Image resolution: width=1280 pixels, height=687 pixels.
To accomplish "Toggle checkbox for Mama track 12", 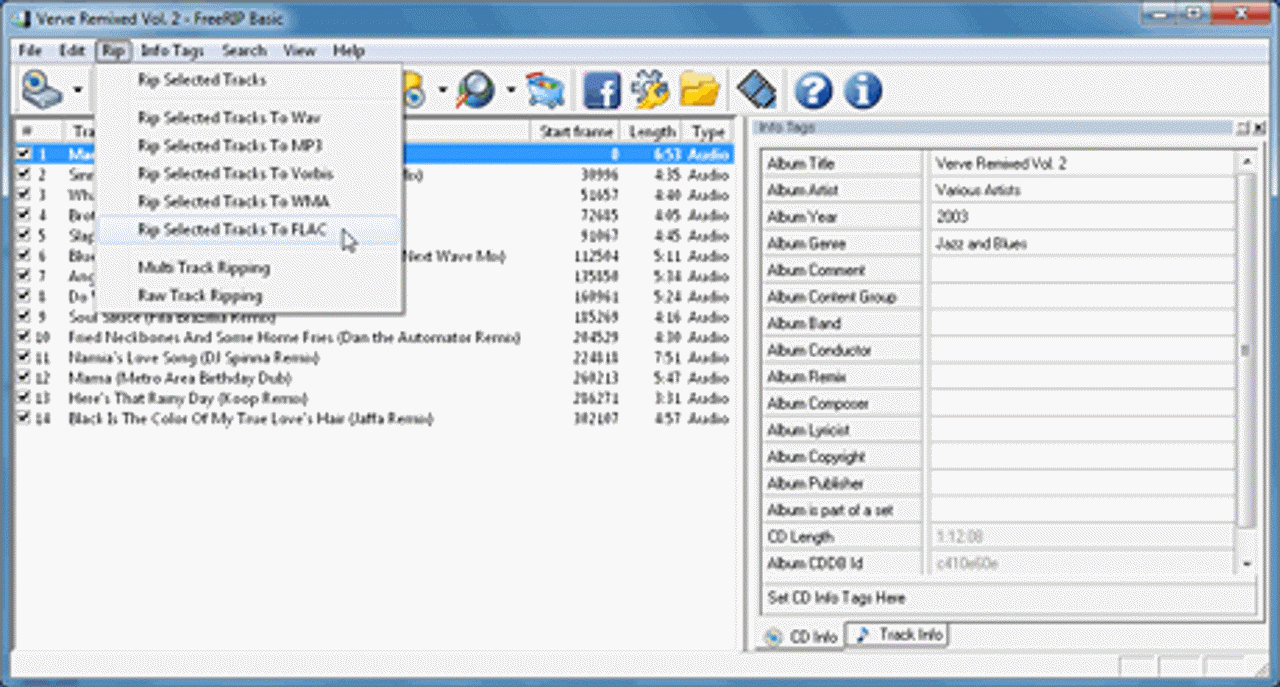I will [x=25, y=378].
